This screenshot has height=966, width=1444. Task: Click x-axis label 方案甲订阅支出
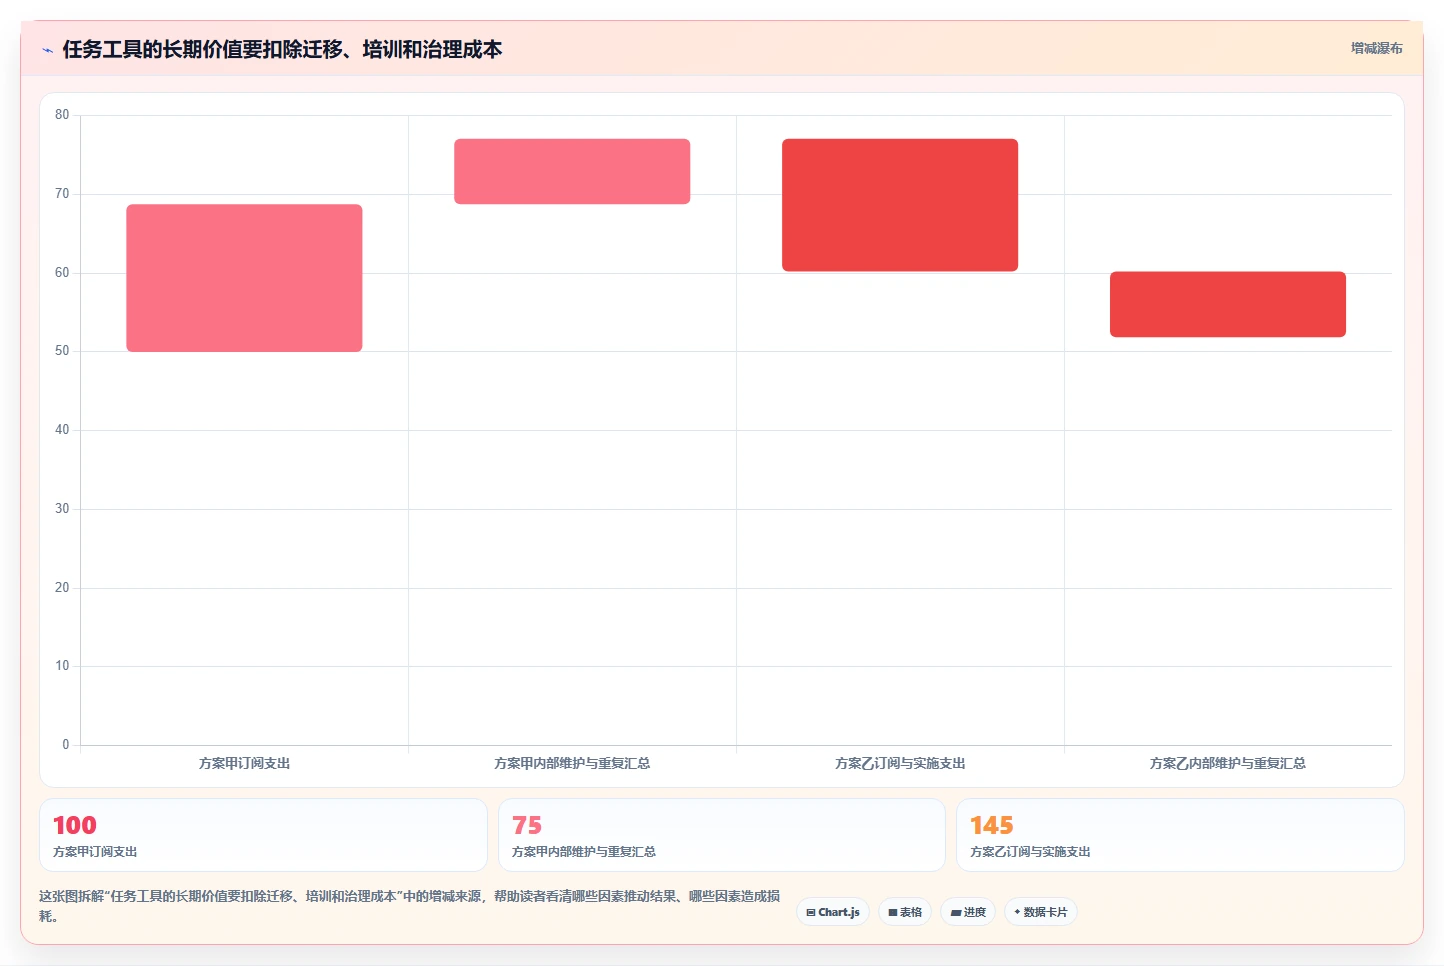coord(244,763)
